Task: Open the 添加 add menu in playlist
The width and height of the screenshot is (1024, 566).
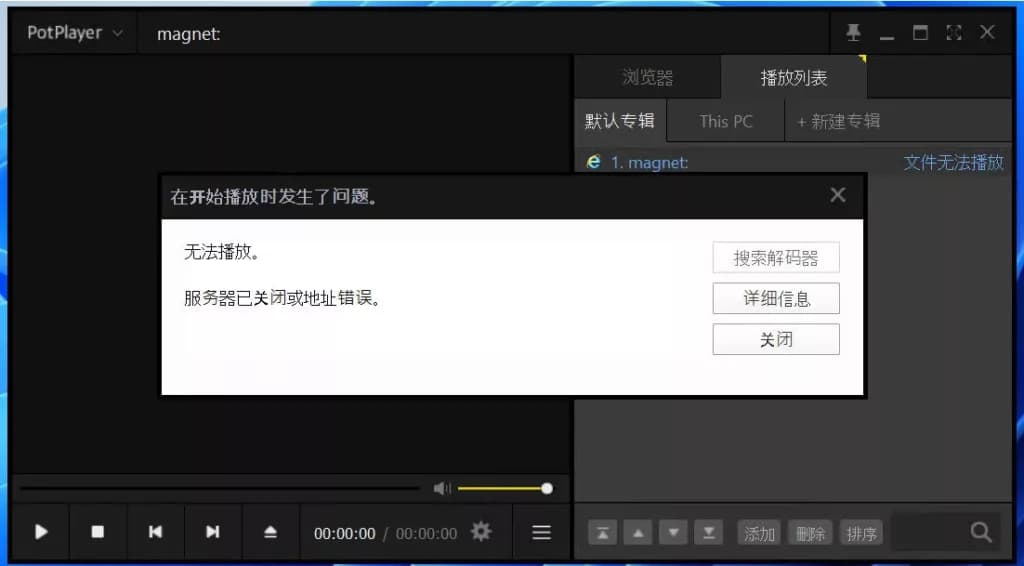Action: (759, 534)
